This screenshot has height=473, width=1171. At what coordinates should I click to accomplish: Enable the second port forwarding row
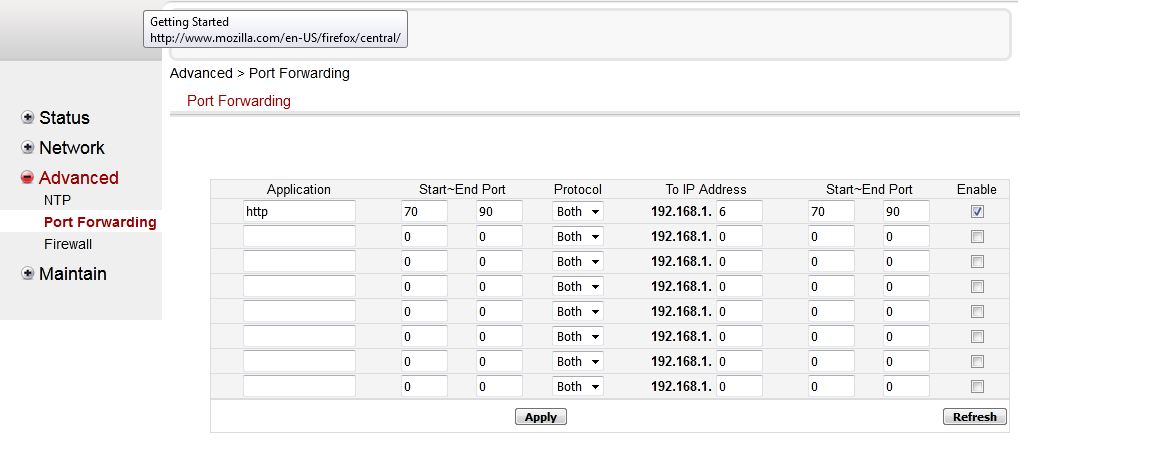tap(977, 237)
